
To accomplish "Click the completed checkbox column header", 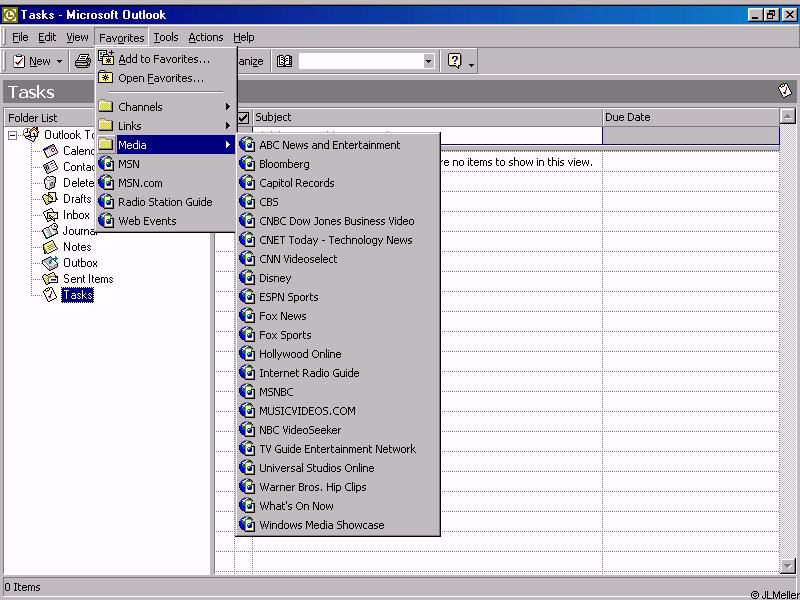I will (x=243, y=117).
